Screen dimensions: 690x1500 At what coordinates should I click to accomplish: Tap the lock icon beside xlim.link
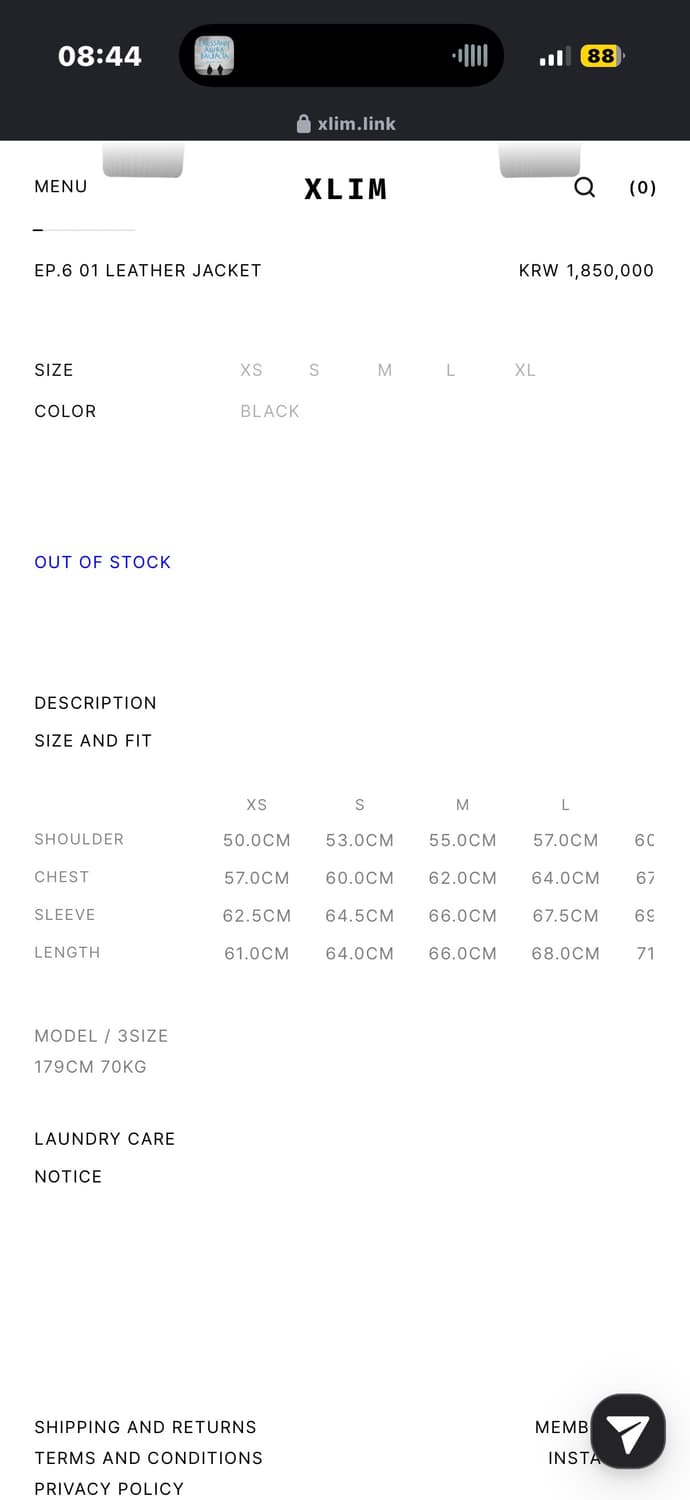pos(304,124)
